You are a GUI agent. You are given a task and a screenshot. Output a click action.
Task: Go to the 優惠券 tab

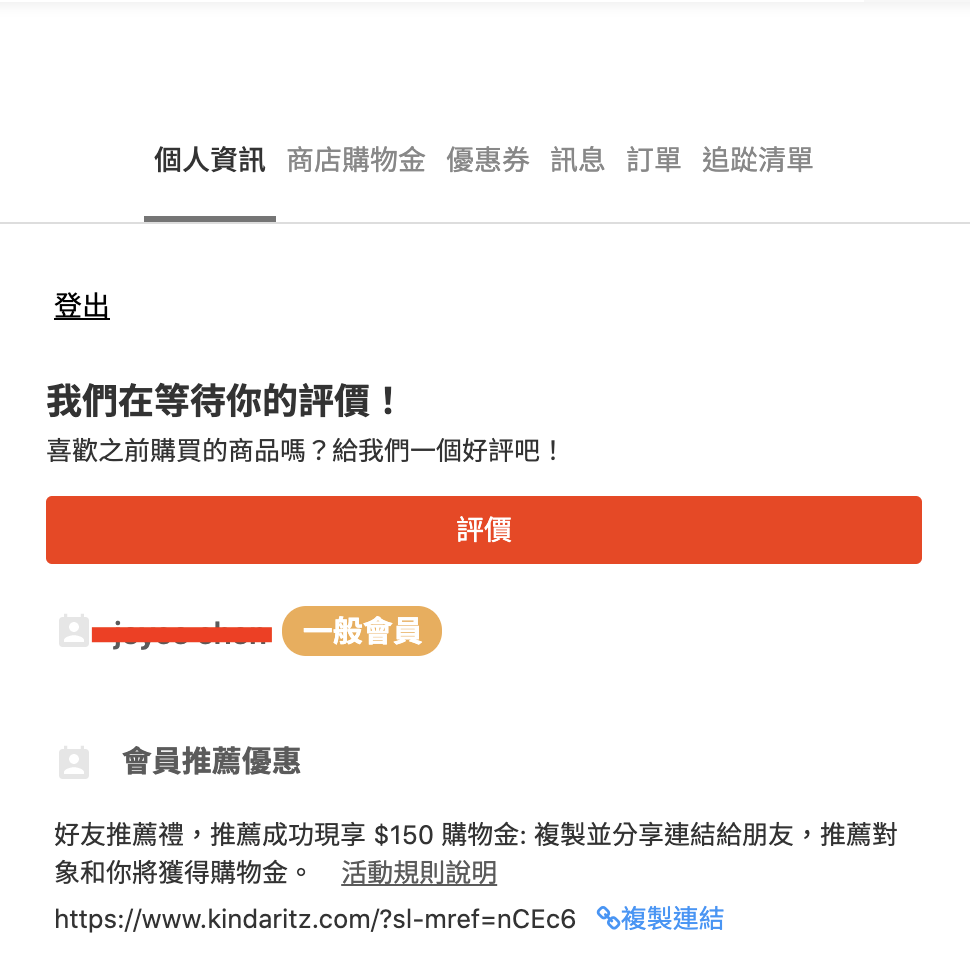(x=488, y=160)
